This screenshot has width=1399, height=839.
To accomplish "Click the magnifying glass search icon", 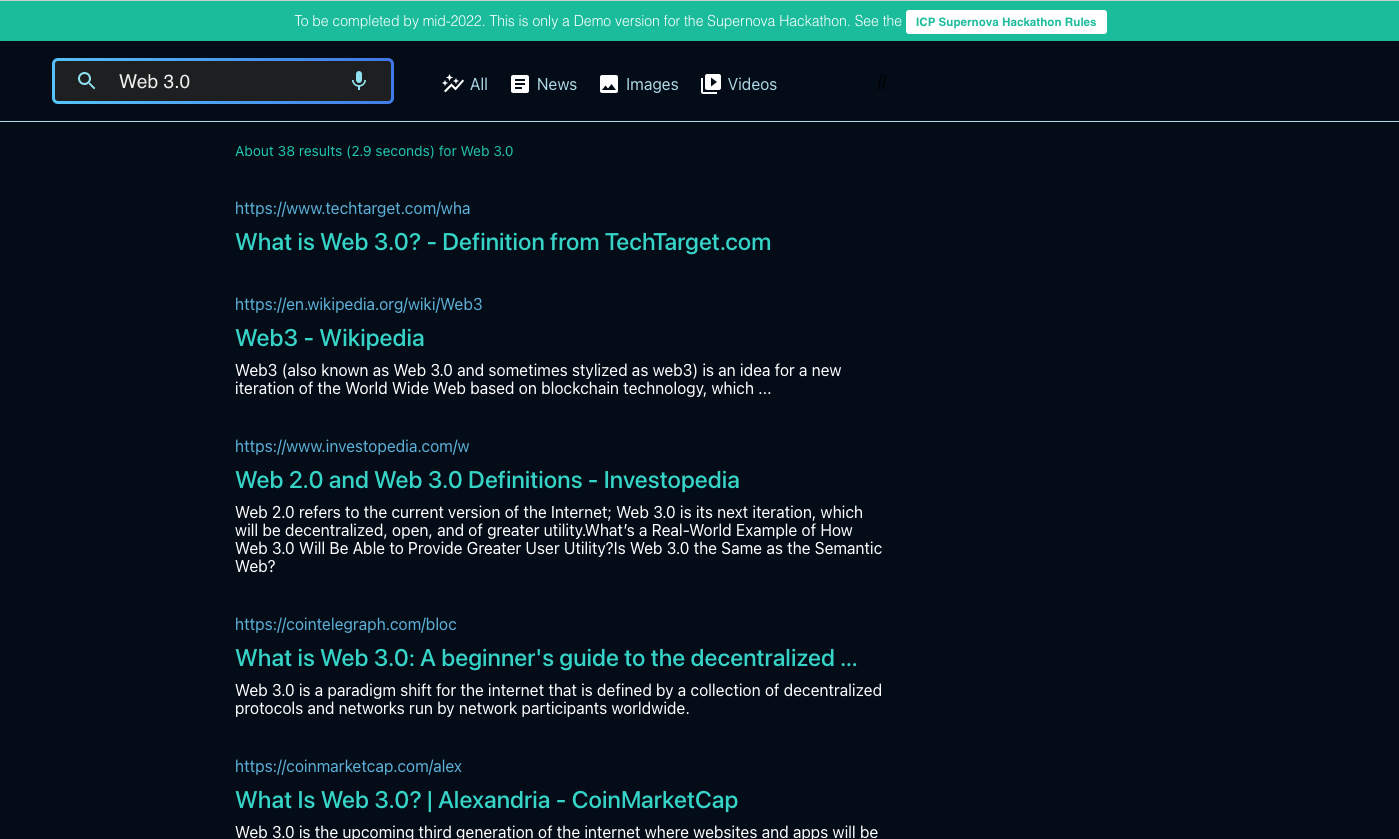I will click(x=87, y=81).
